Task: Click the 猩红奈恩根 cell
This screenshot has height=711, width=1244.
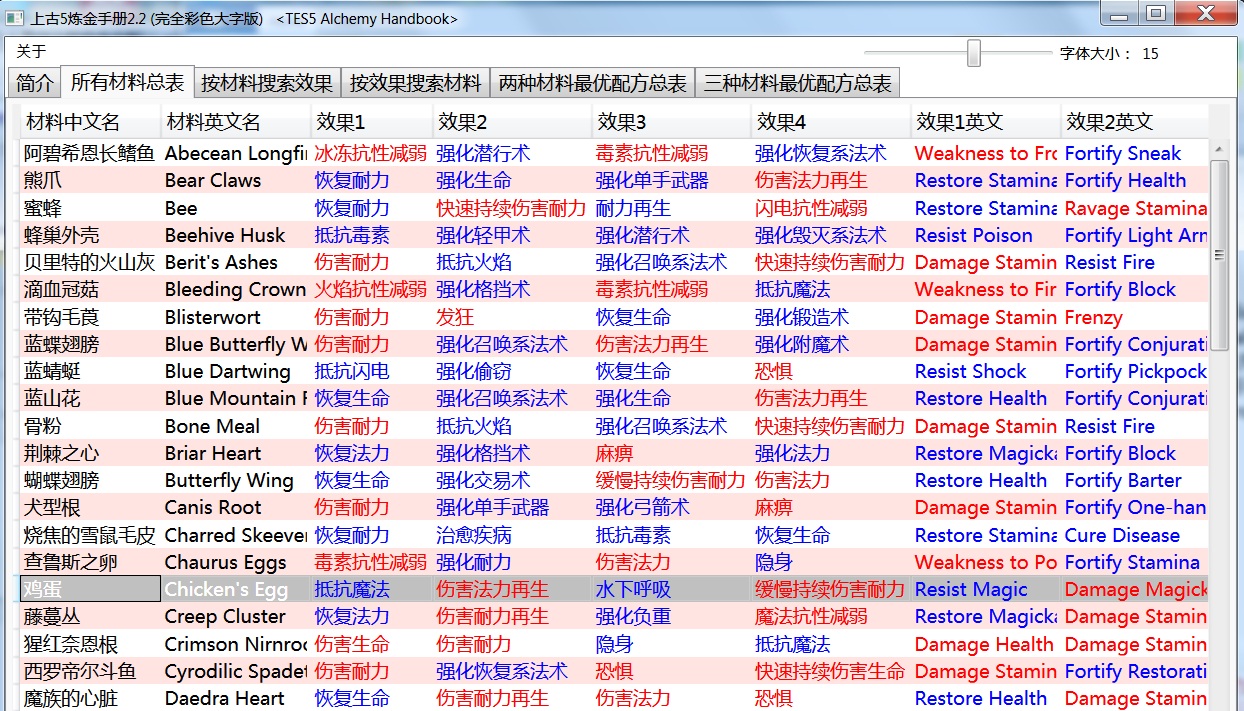Action: coord(91,644)
